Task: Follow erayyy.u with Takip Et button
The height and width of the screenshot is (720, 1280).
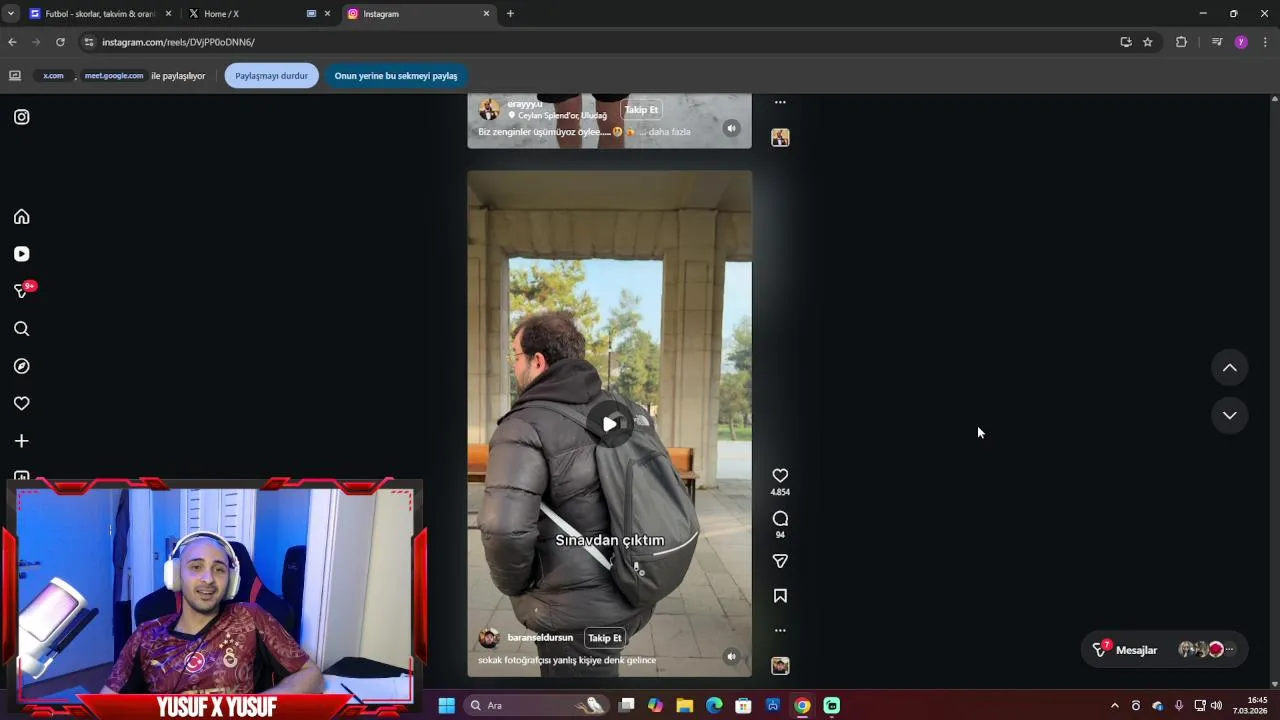Action: coord(641,110)
